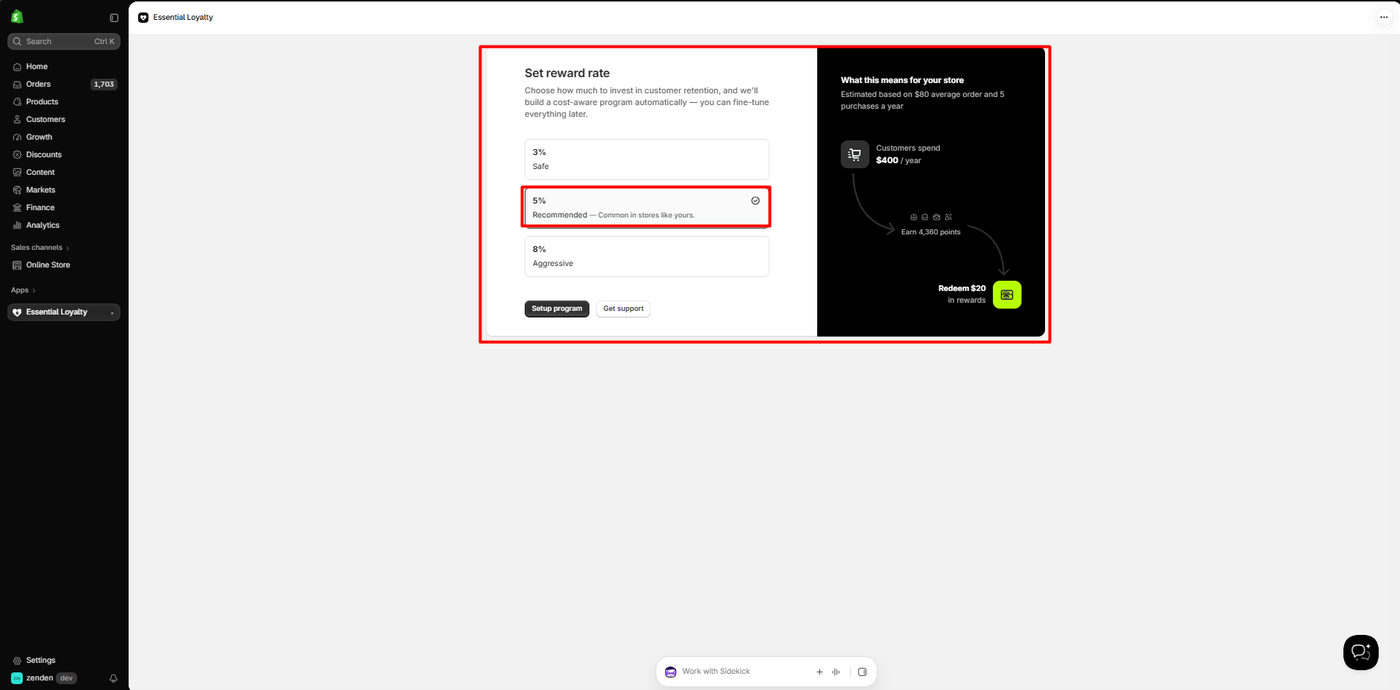Click the green reward gift icon
The height and width of the screenshot is (690, 1400).
coord(1007,294)
